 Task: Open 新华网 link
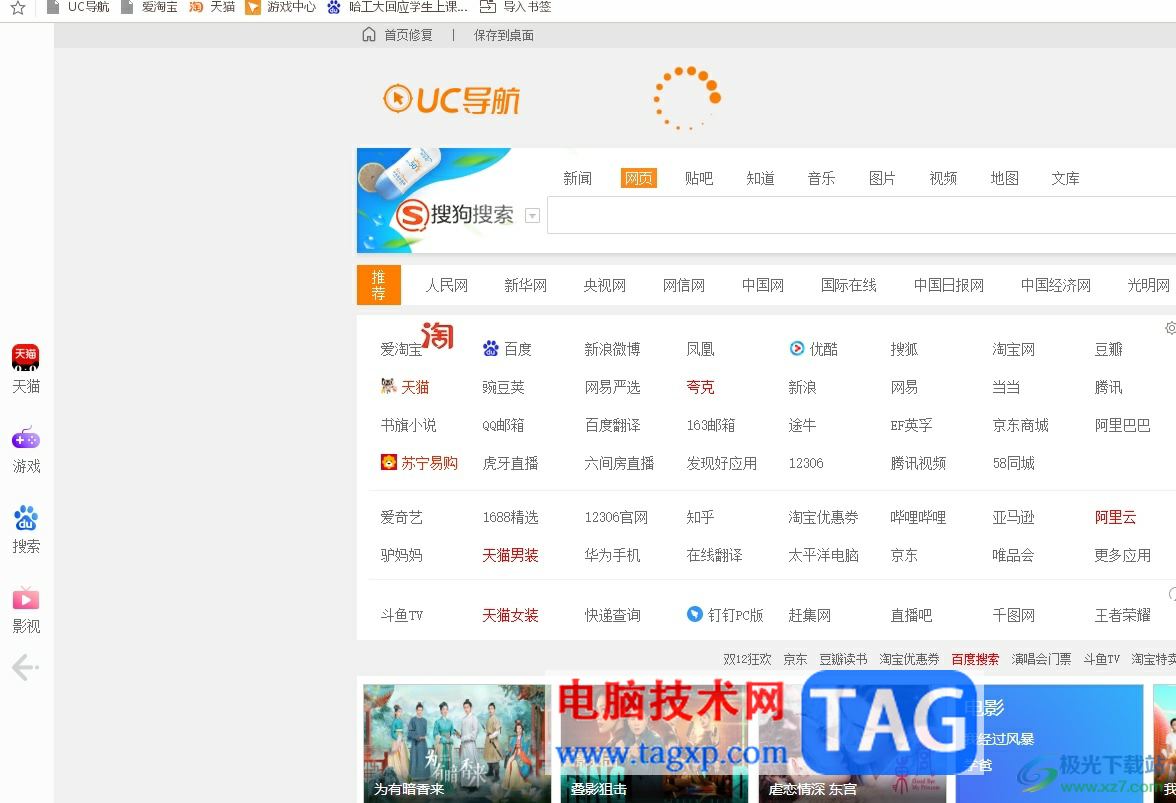coord(526,286)
